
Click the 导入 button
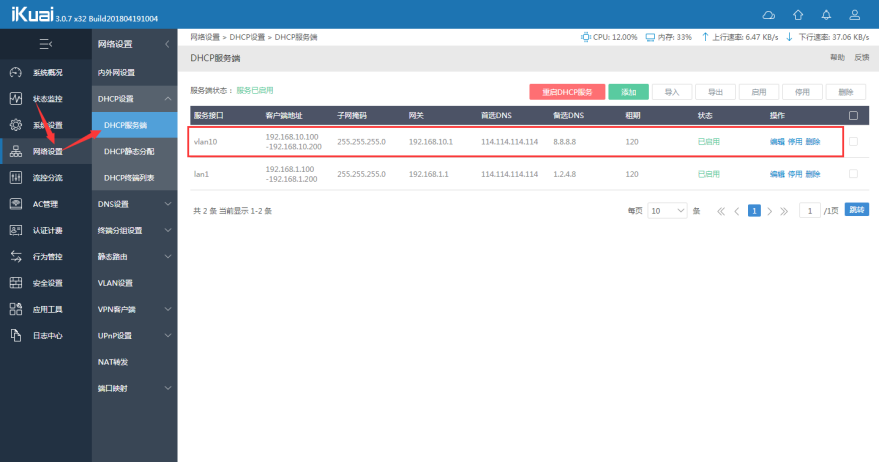[x=672, y=92]
